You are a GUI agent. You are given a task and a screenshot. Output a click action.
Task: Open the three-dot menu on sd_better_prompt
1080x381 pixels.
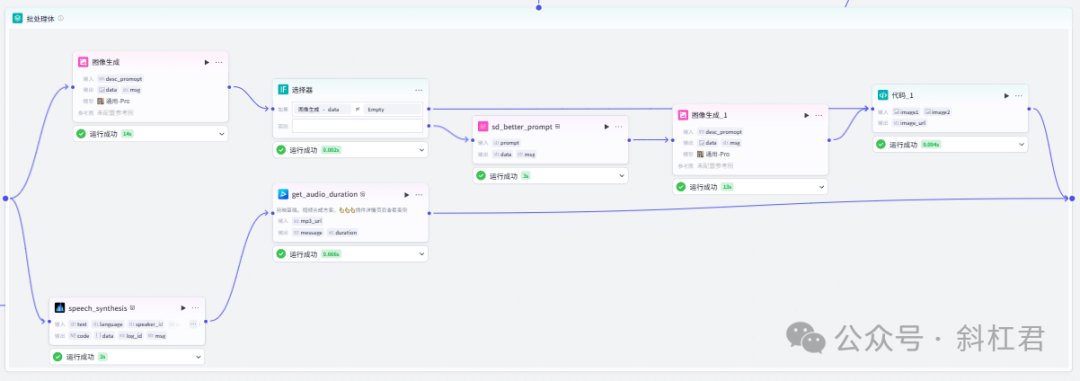619,127
